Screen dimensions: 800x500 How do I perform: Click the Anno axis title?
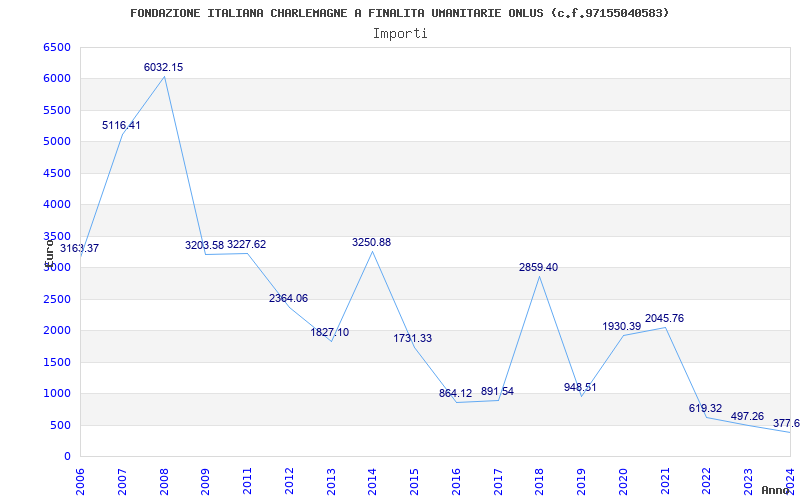coord(777,490)
